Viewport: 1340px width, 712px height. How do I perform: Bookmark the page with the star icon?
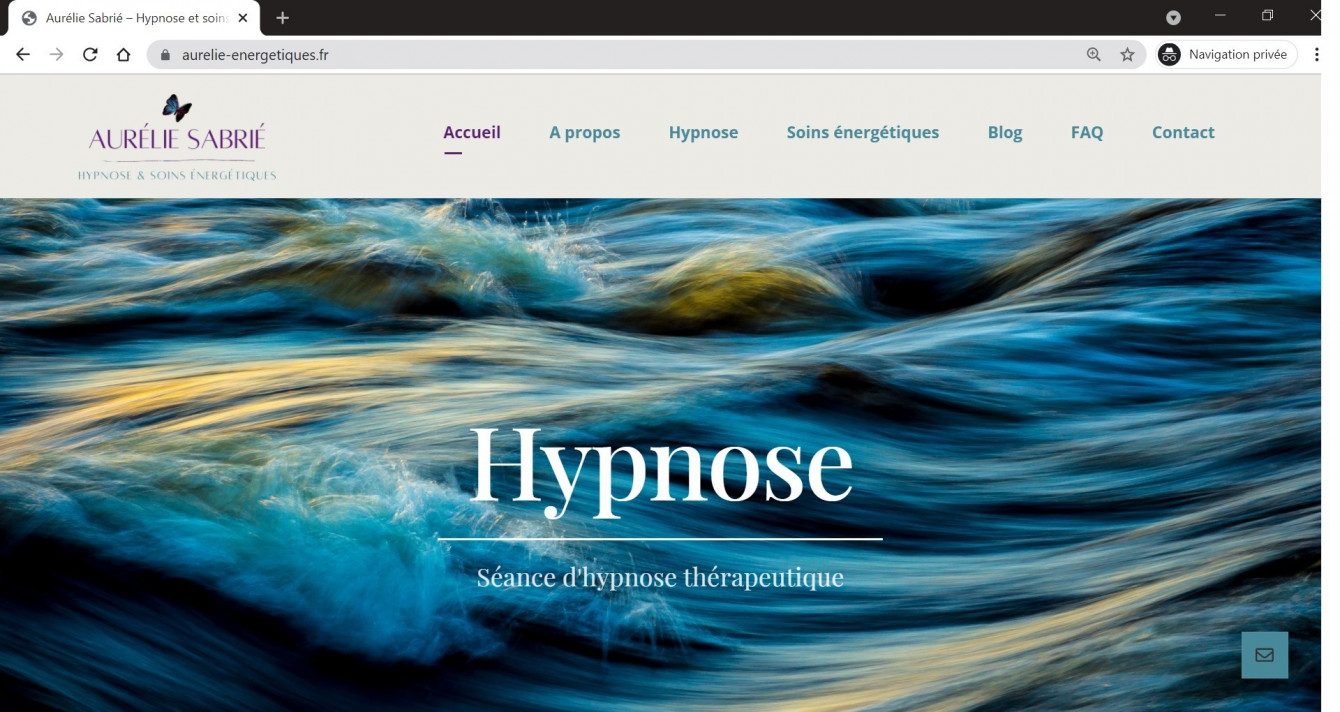tap(1127, 54)
